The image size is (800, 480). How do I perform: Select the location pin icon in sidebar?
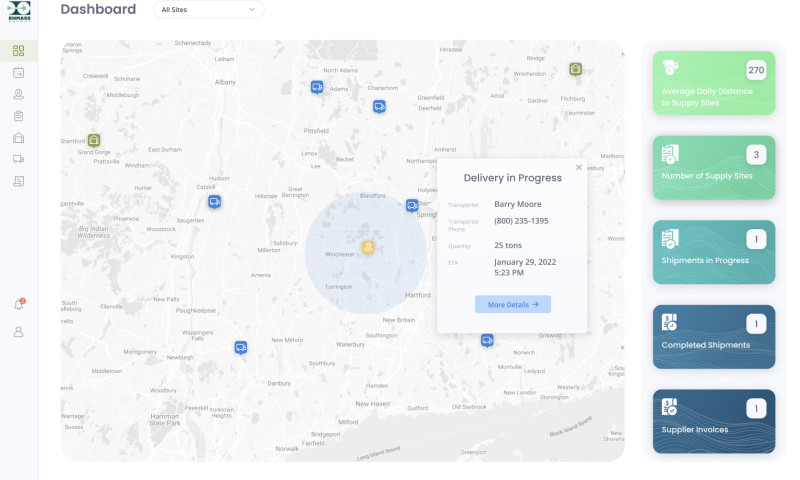tap(18, 94)
